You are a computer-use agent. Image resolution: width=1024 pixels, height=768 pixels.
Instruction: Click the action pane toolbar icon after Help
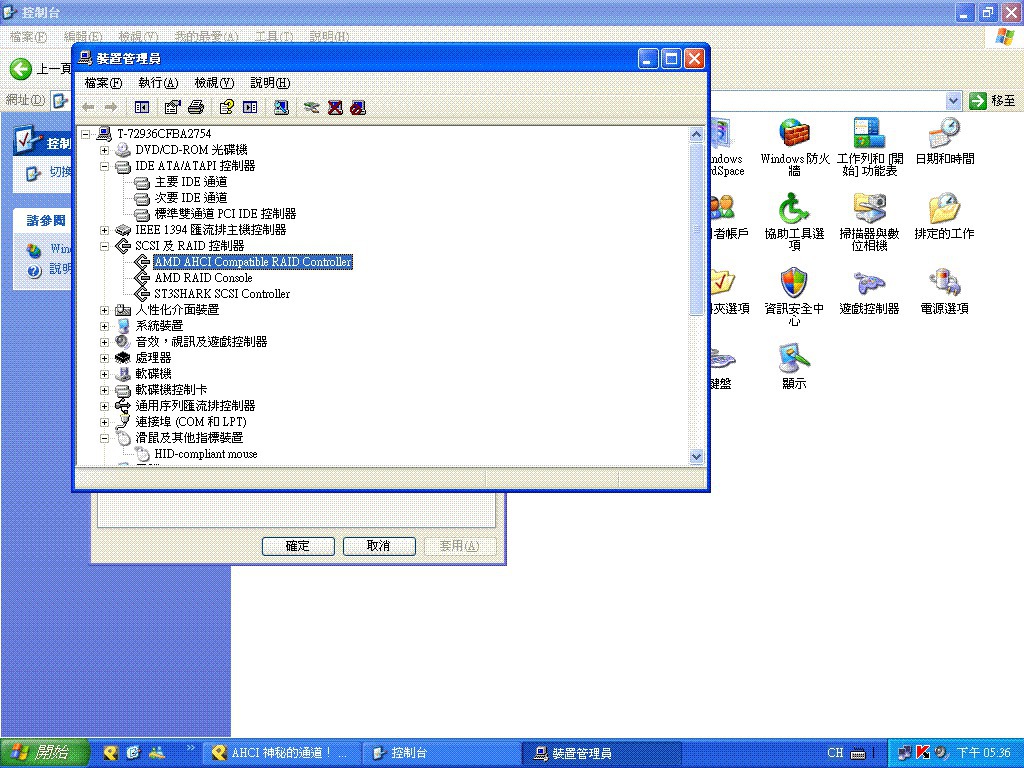(x=250, y=107)
